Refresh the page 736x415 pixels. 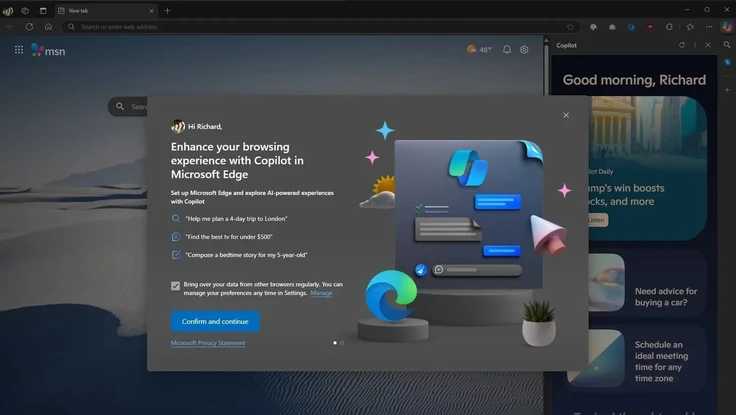29,27
